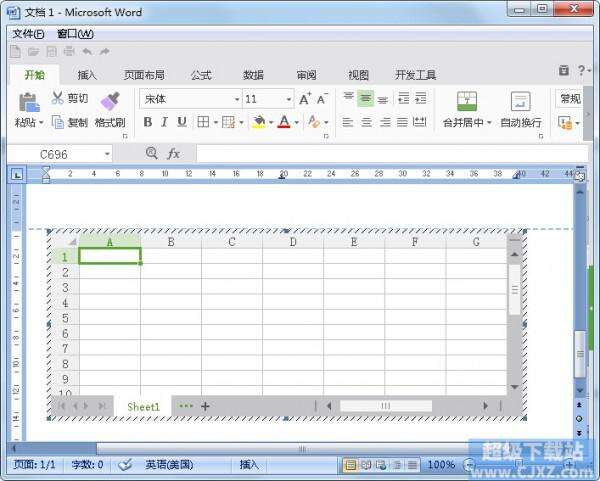Open the cell borders icon
The height and width of the screenshot is (481, 600).
point(203,122)
